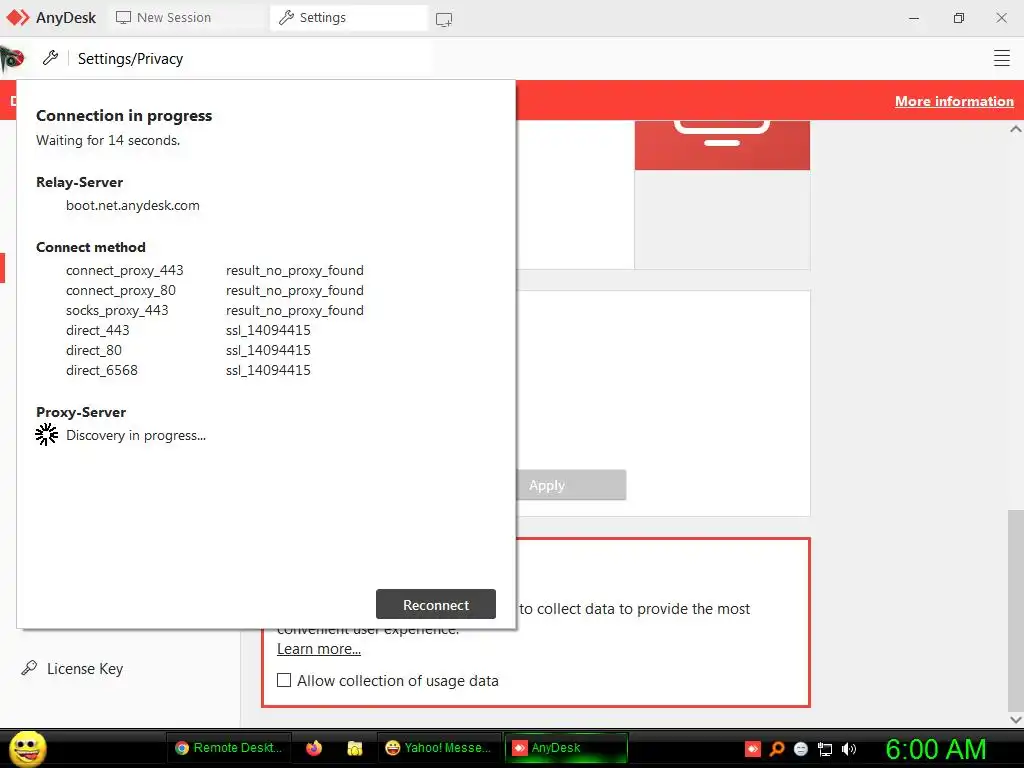Click the orange magnifier tray icon
The height and width of the screenshot is (768, 1024).
tap(777, 749)
